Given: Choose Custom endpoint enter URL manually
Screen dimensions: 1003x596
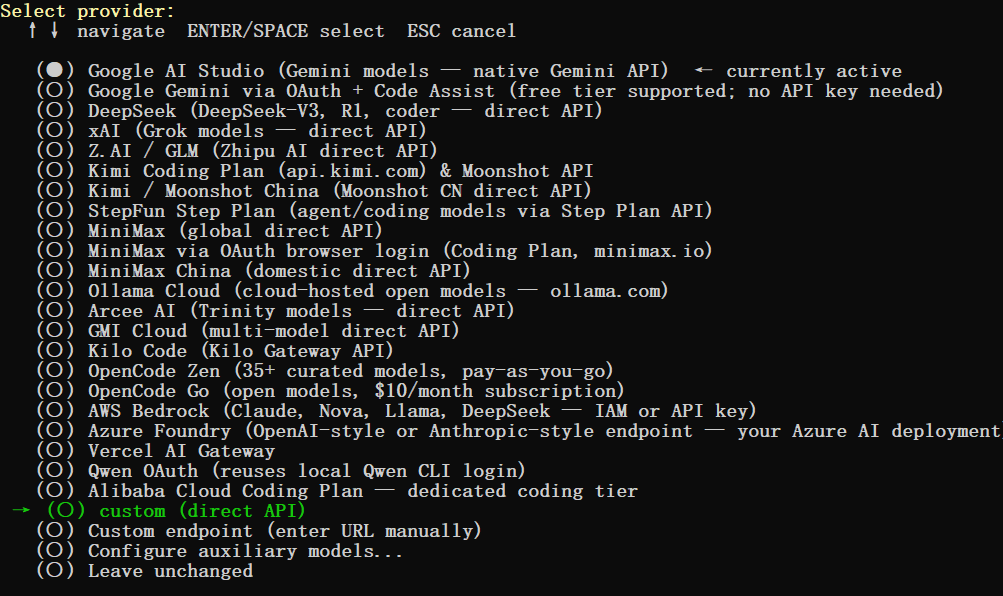Looking at the screenshot, I should click(x=258, y=530).
